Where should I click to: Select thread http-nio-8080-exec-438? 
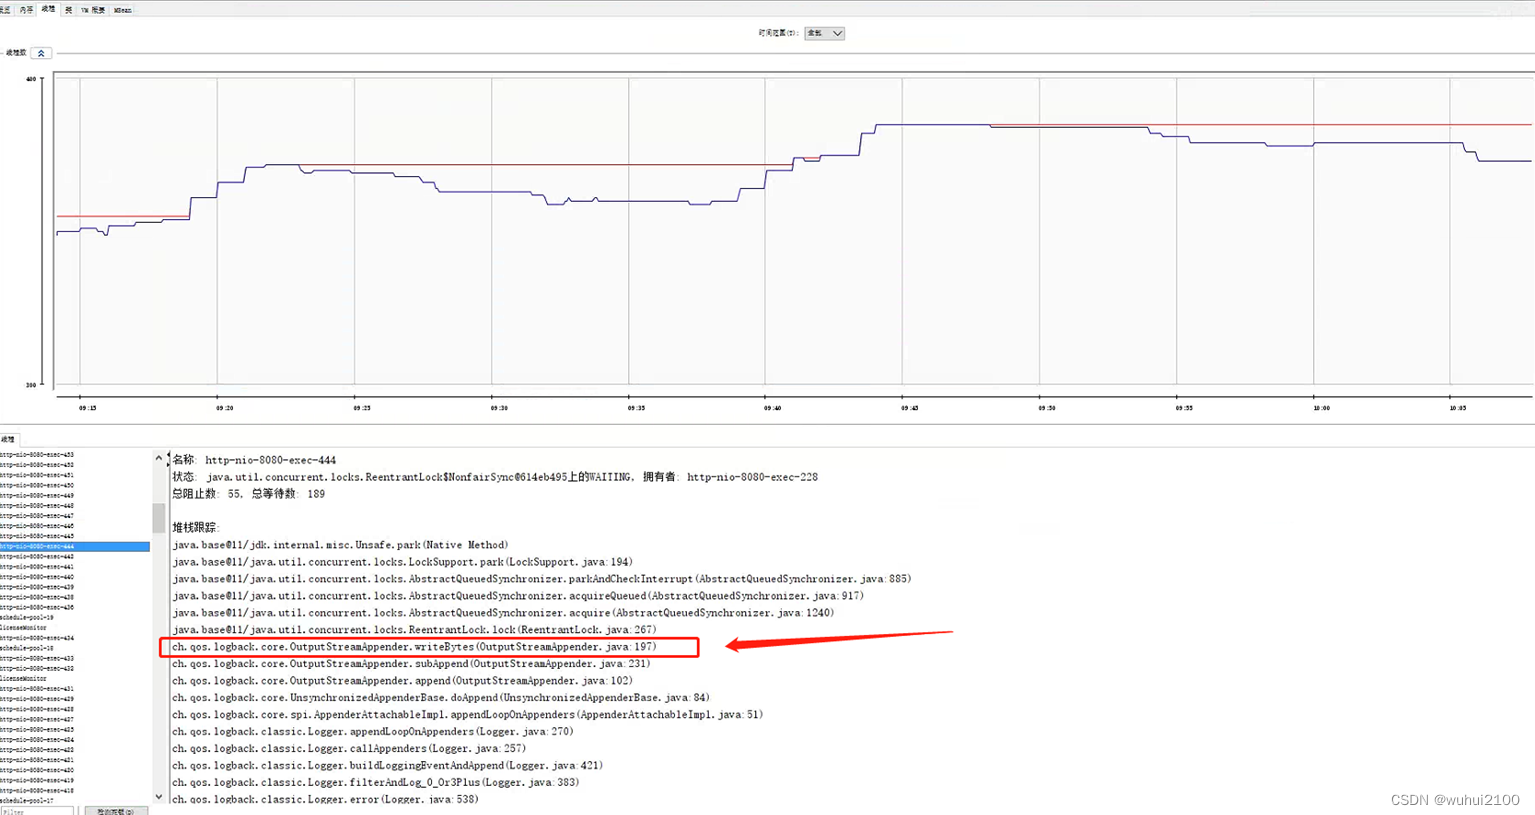click(37, 597)
